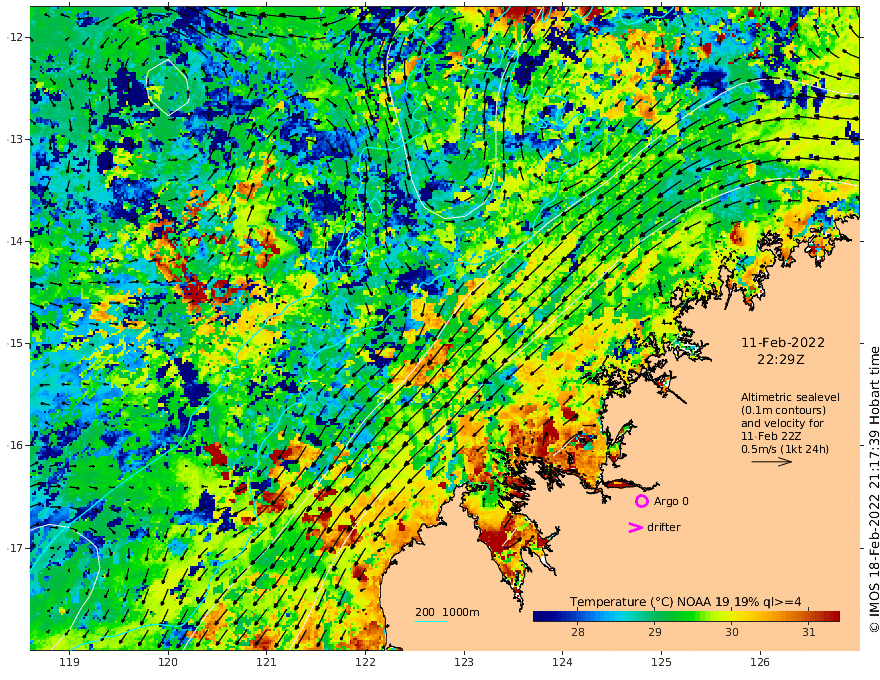Click latitude axis label -17

point(15,548)
